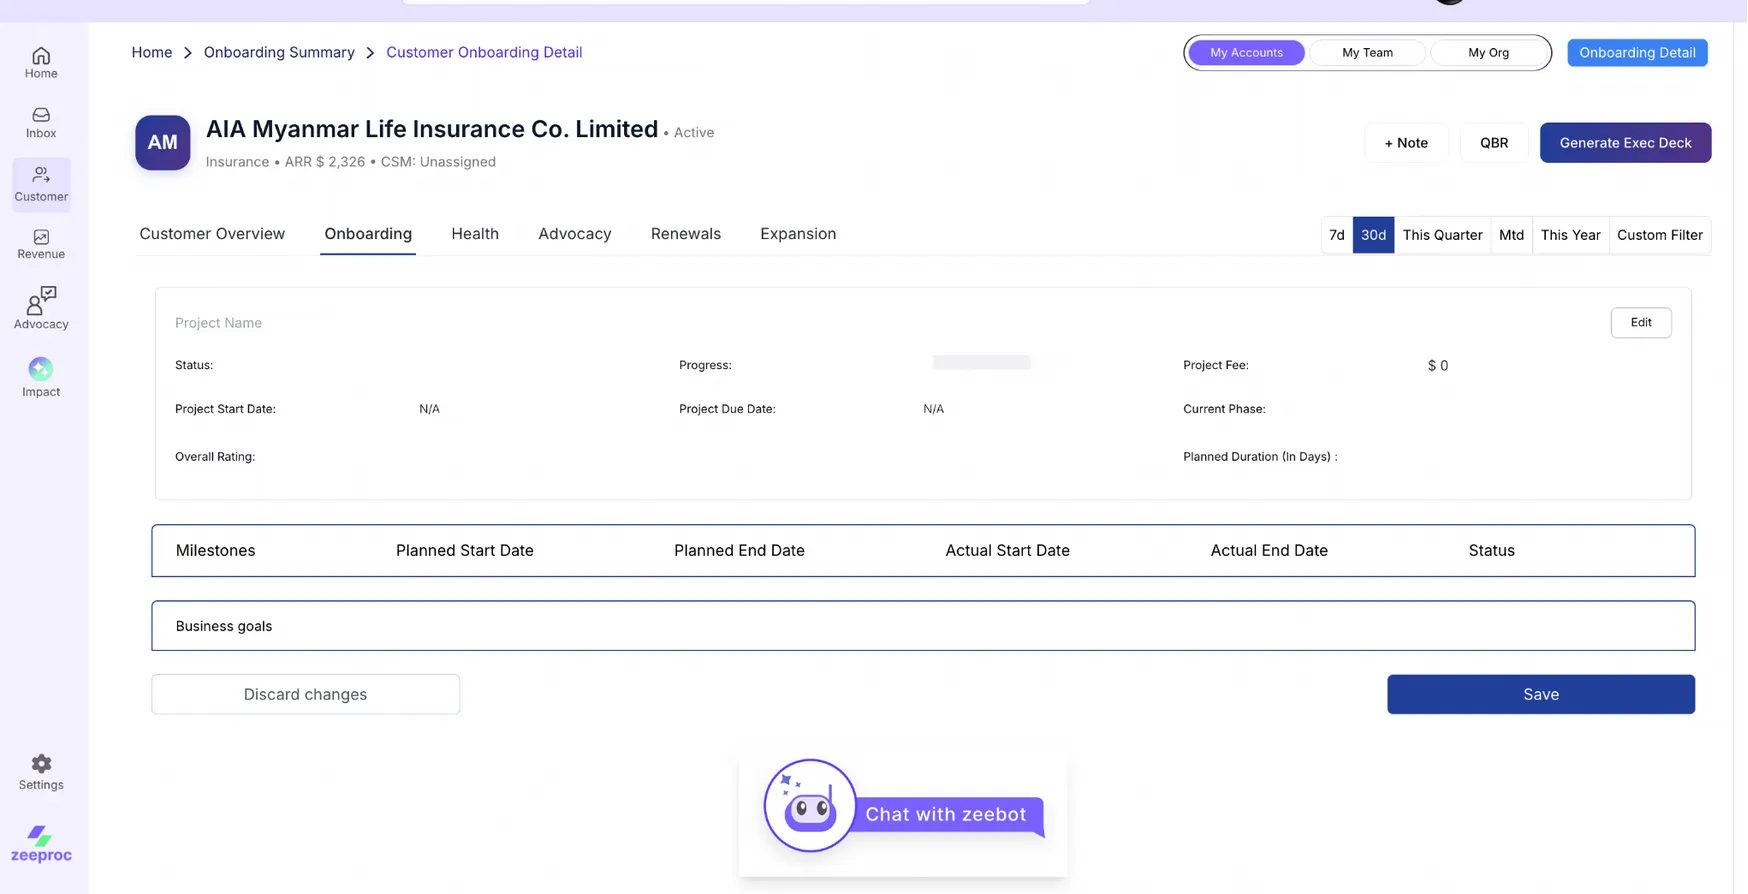Click the project Progress bar

click(981, 363)
